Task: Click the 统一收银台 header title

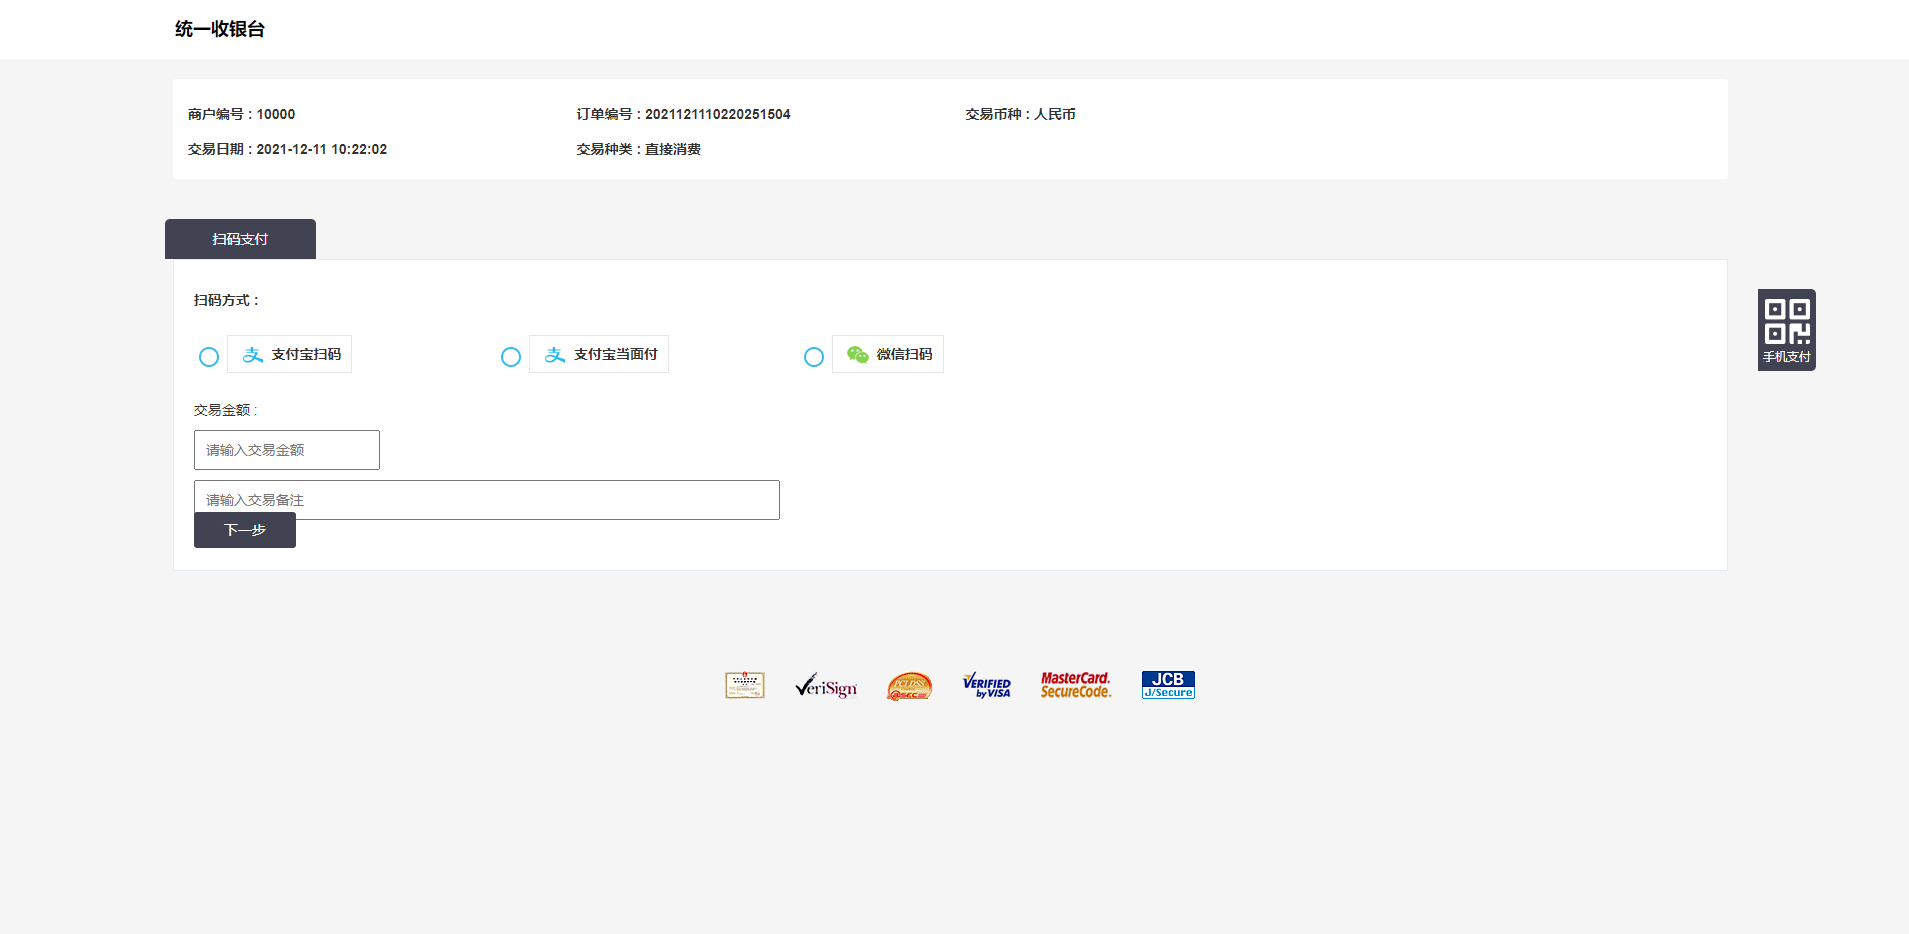Action: 219,29
